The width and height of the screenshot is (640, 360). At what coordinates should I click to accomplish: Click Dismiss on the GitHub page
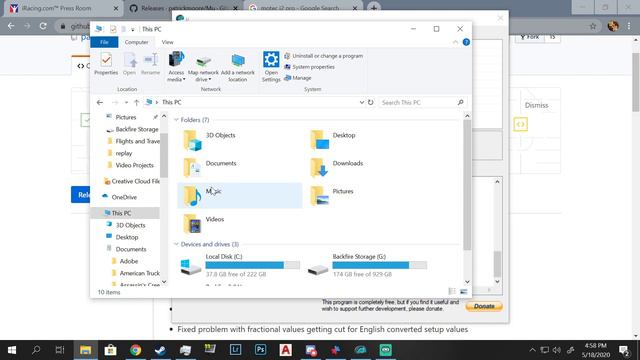[x=536, y=105]
